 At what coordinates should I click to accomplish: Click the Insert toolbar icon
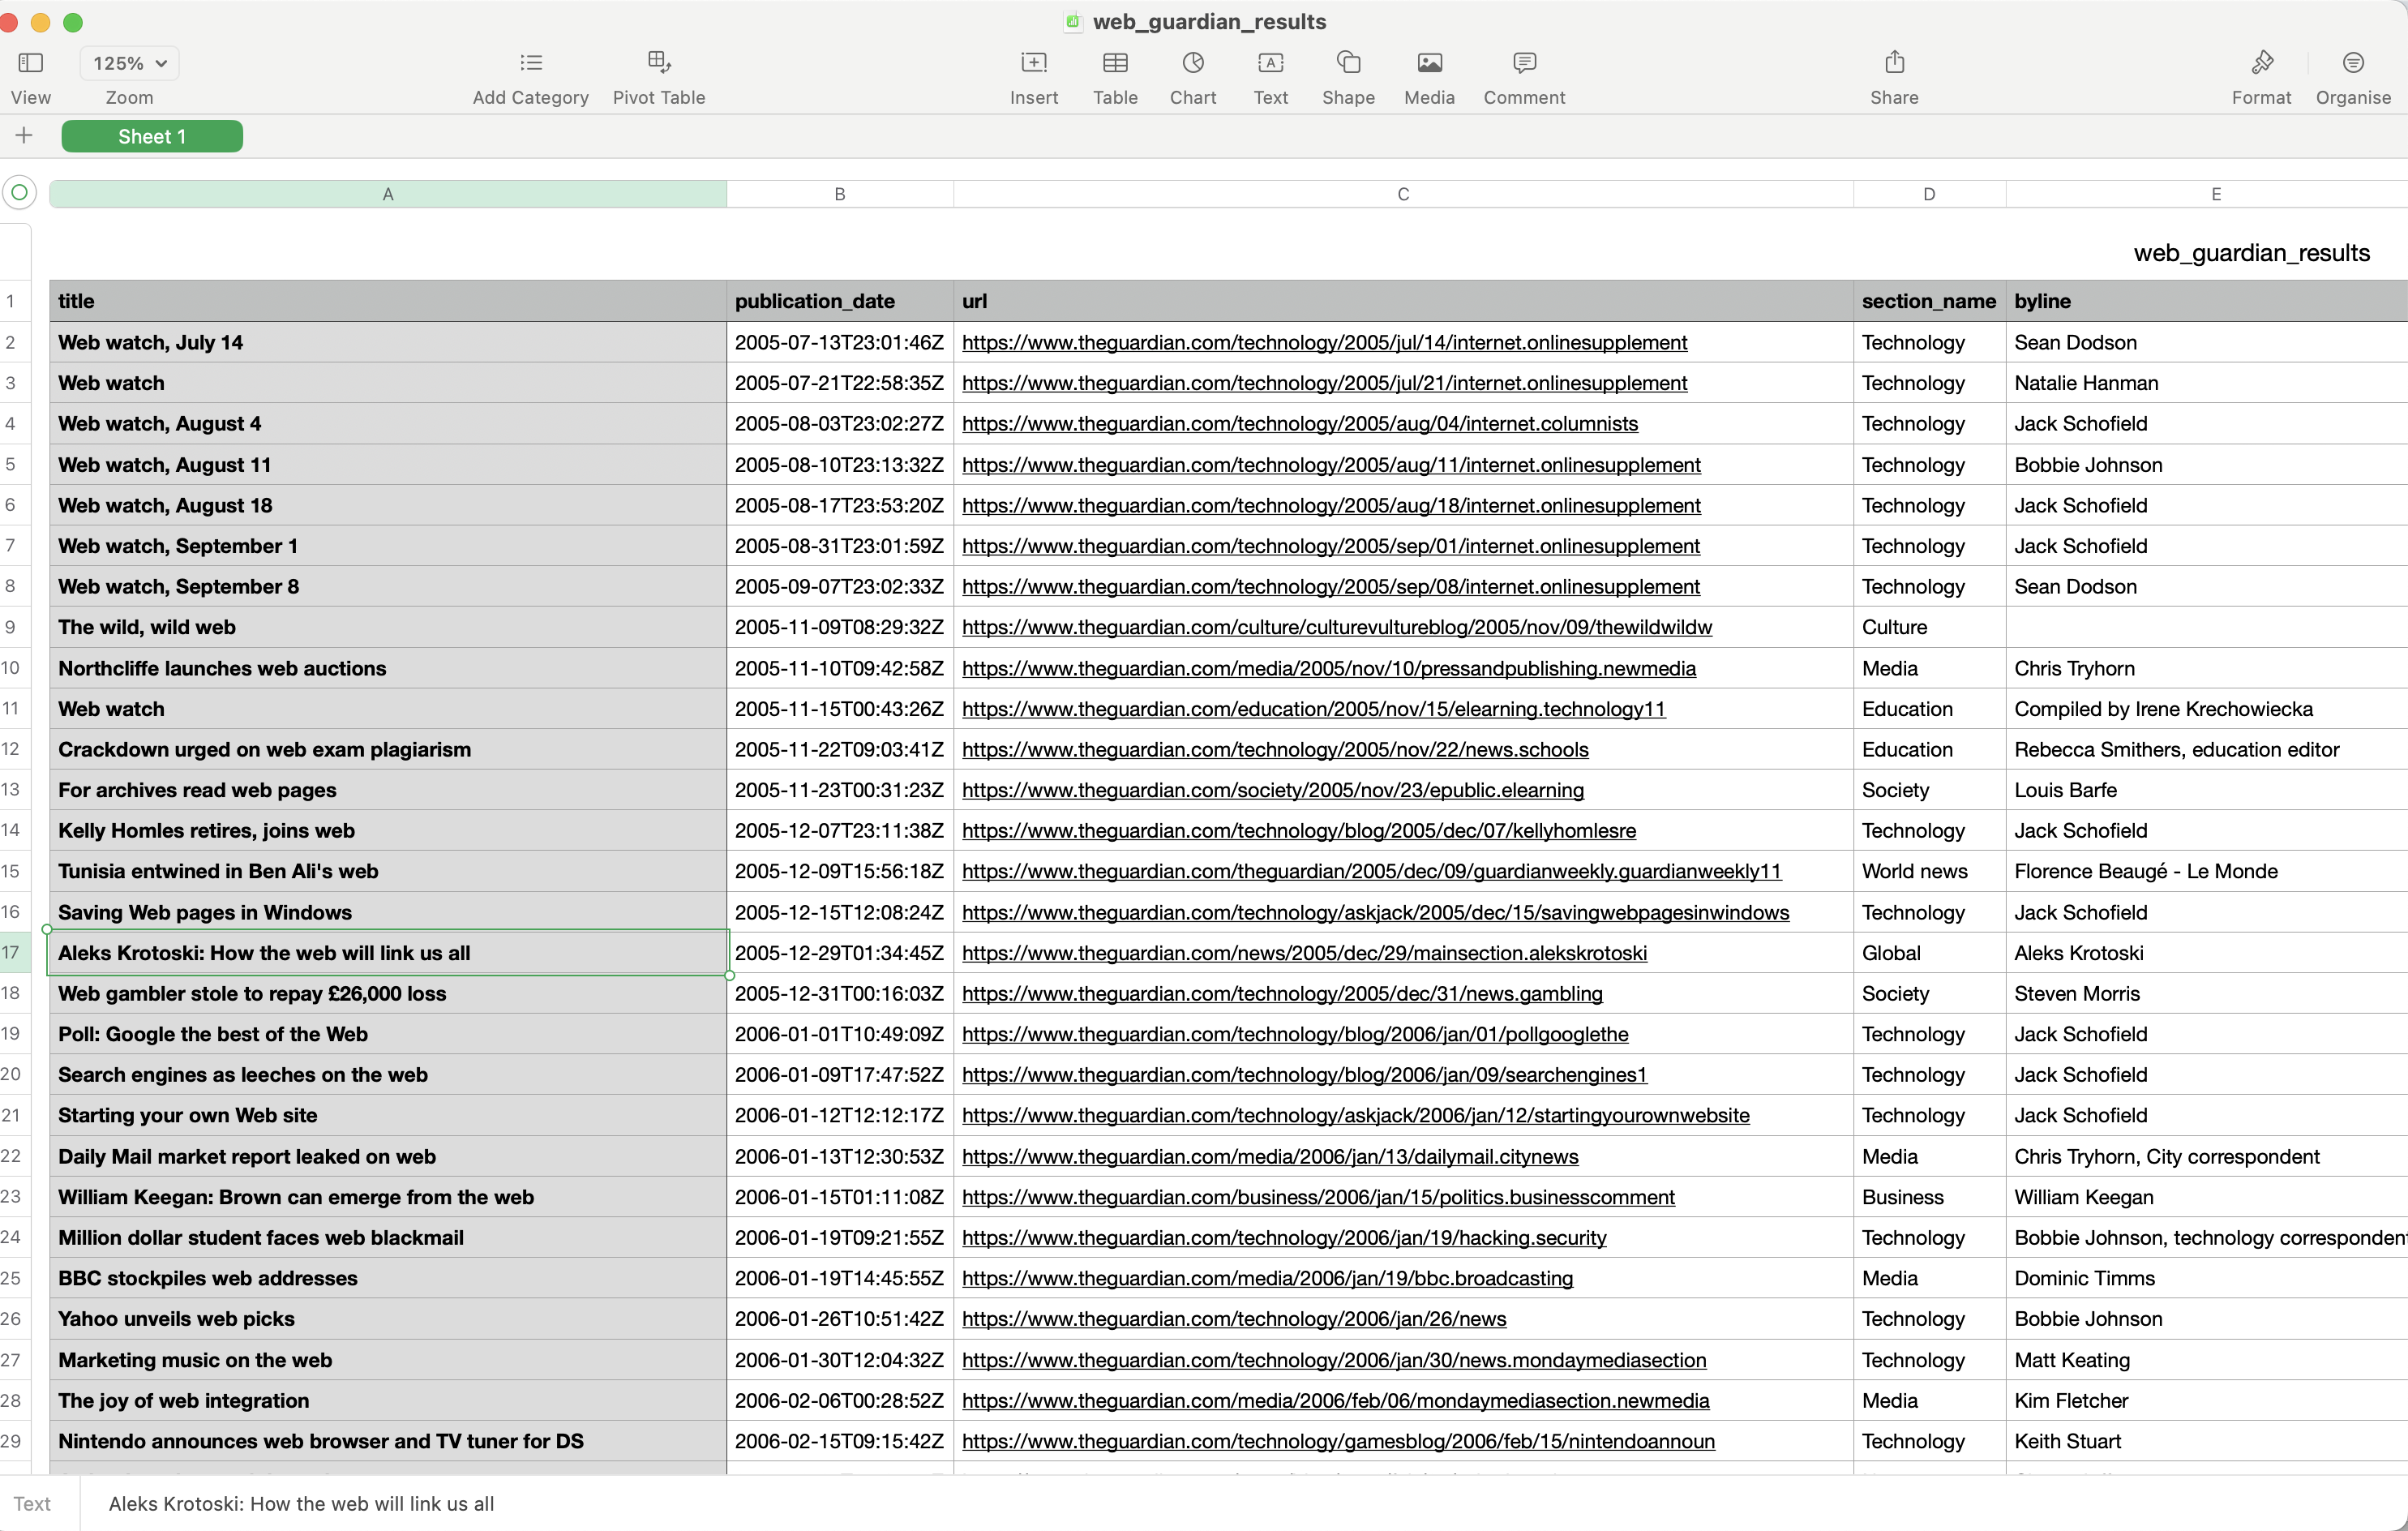(x=1033, y=63)
